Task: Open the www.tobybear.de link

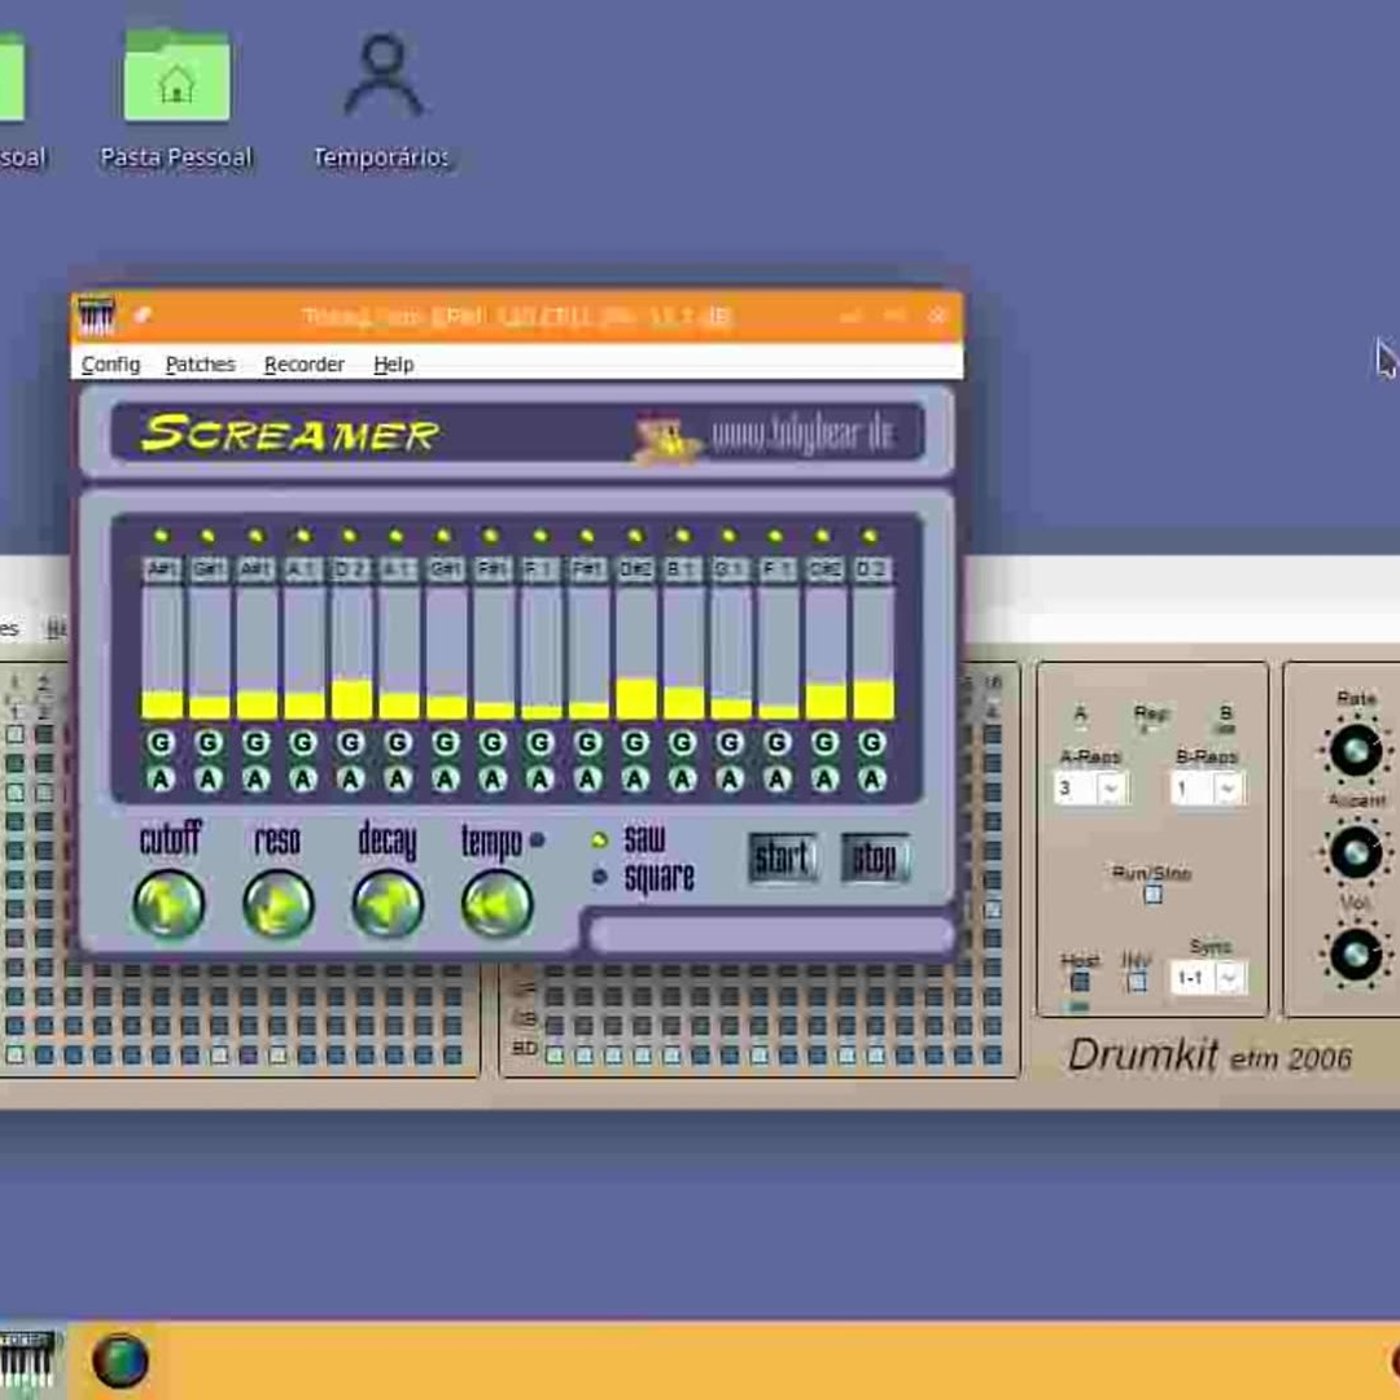Action: coord(803,435)
